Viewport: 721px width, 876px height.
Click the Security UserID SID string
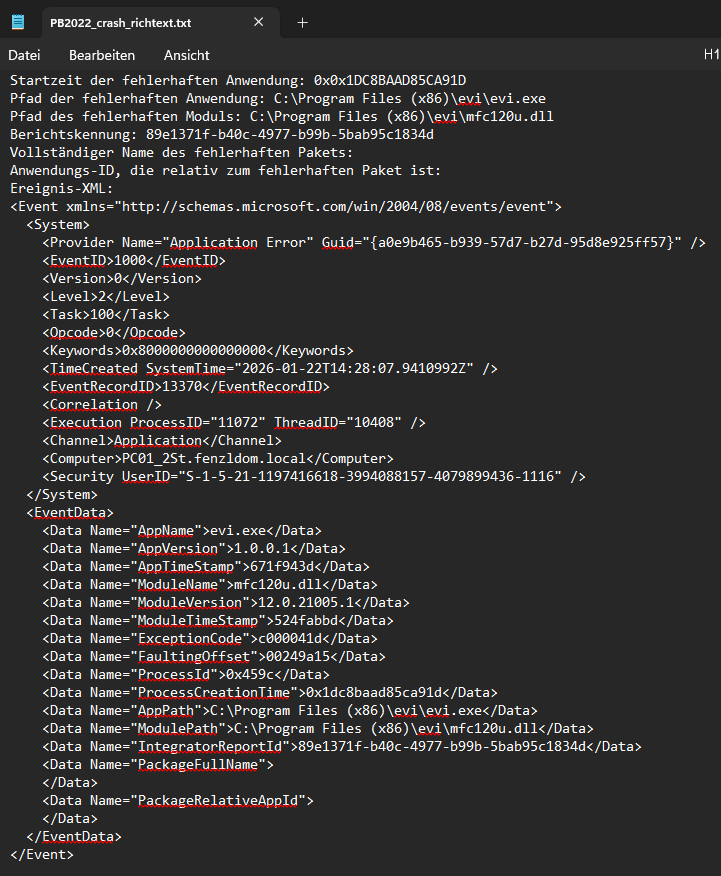[x=365, y=476]
